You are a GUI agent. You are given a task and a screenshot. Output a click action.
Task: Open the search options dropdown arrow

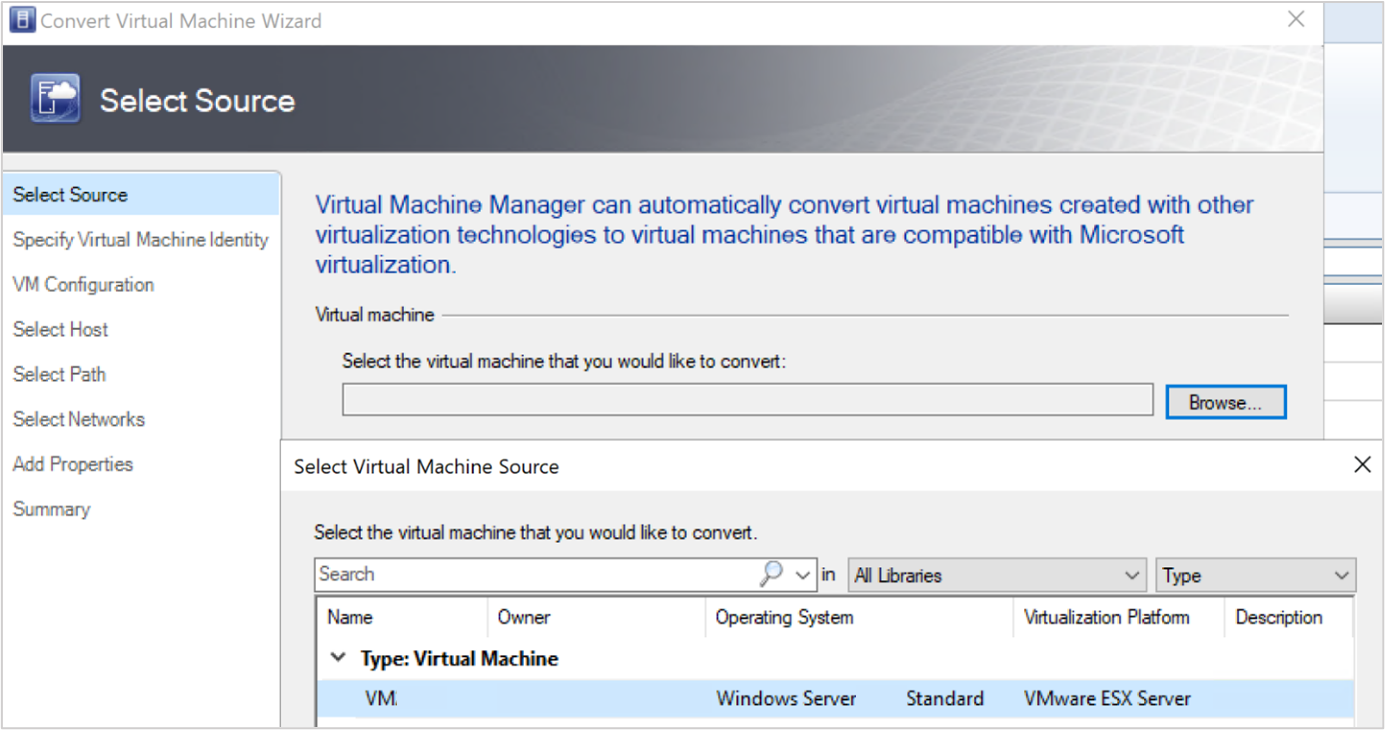click(x=802, y=575)
